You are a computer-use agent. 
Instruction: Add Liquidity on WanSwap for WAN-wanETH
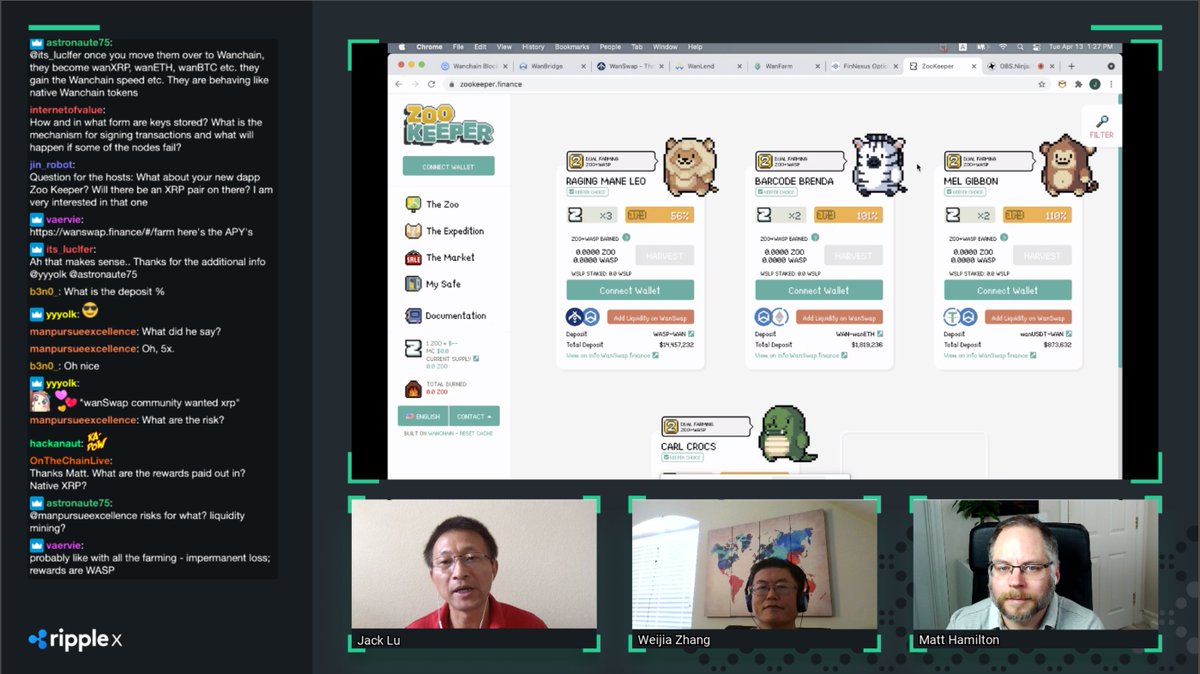(839, 317)
